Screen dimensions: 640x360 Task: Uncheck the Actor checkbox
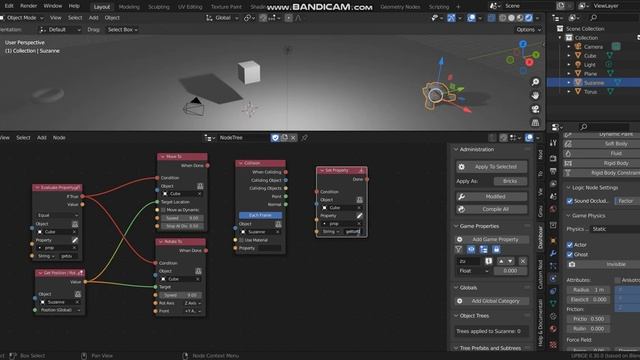pos(569,244)
